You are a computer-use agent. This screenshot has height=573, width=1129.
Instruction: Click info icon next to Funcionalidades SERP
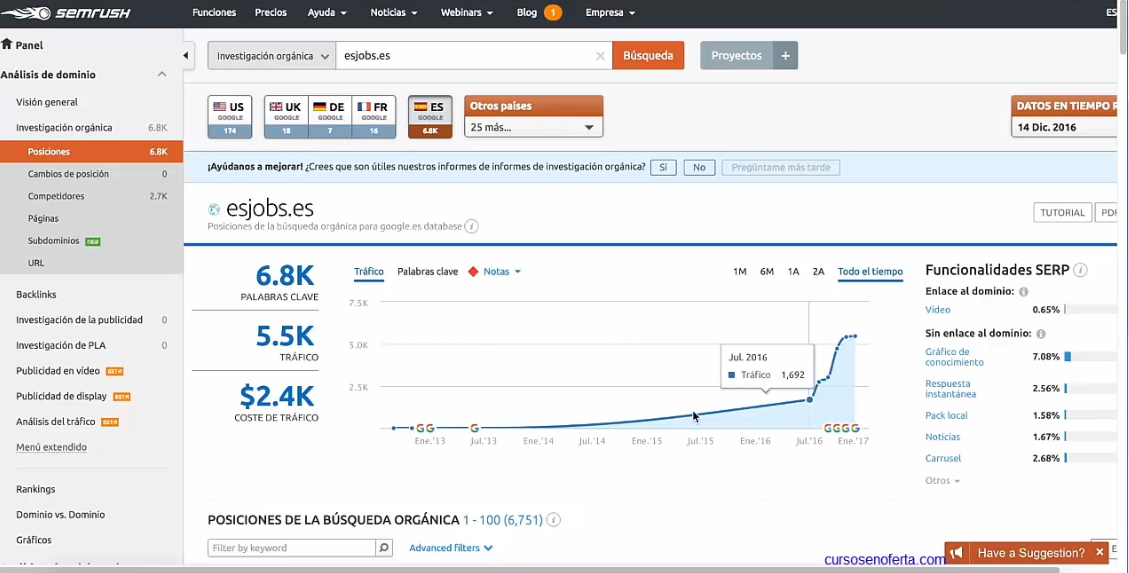click(x=1080, y=270)
